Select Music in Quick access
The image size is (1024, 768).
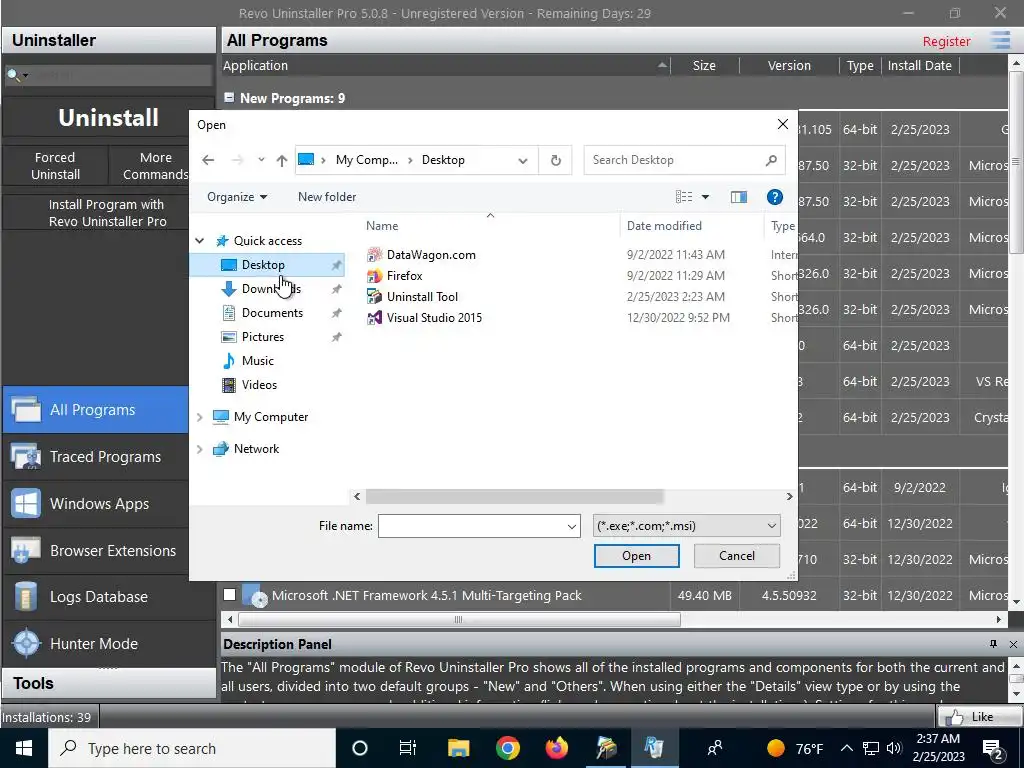(x=257, y=361)
